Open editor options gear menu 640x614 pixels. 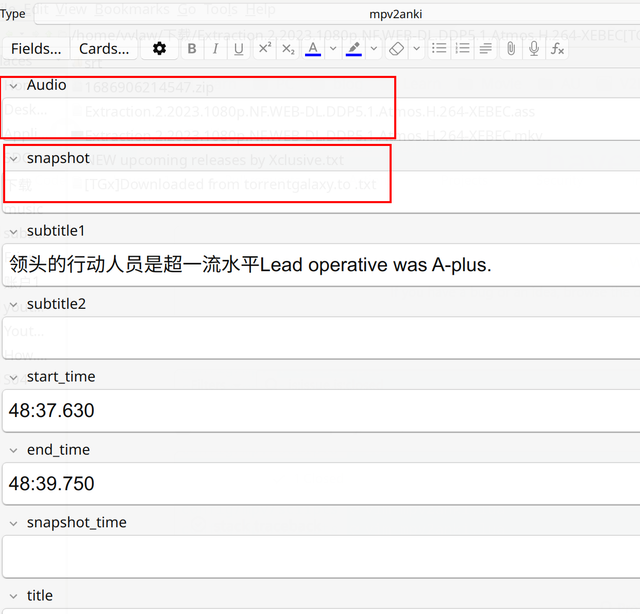click(x=159, y=49)
